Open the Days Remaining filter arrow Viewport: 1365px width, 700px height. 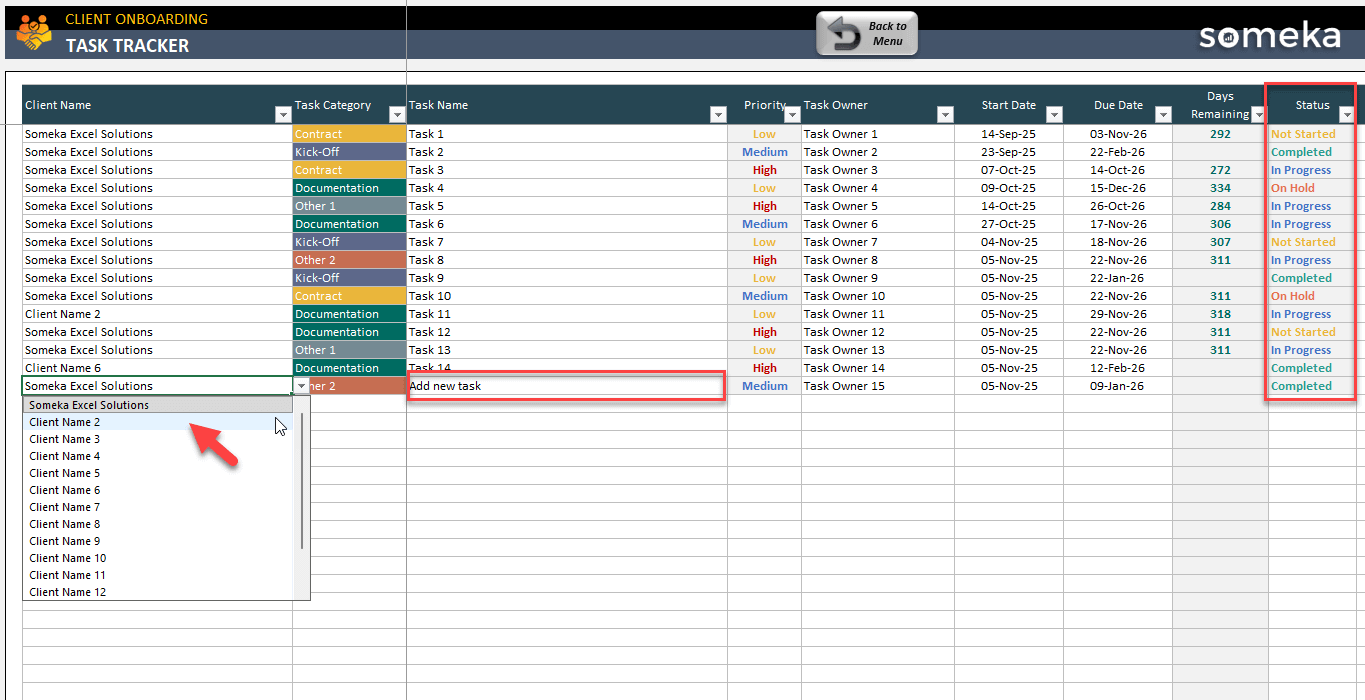pyautogui.click(x=1259, y=115)
